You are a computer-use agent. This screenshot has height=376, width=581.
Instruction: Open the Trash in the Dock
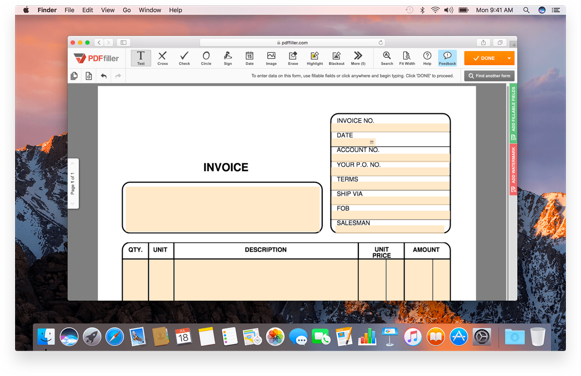[538, 337]
